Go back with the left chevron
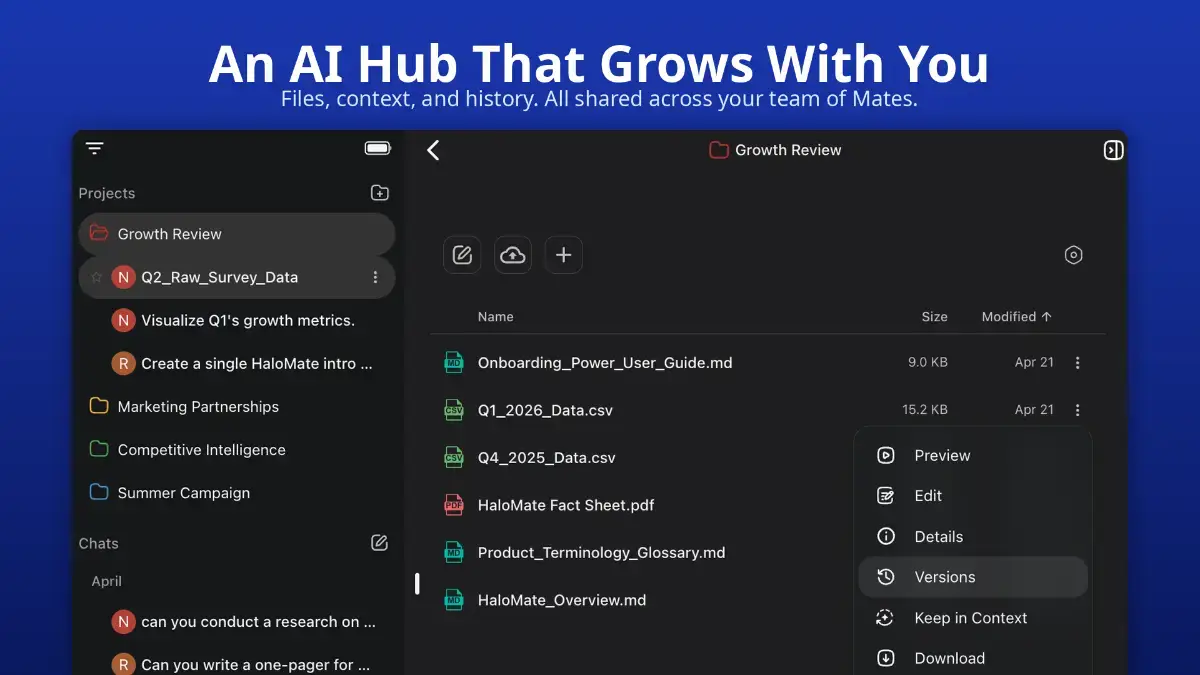This screenshot has width=1200, height=675. pos(433,150)
